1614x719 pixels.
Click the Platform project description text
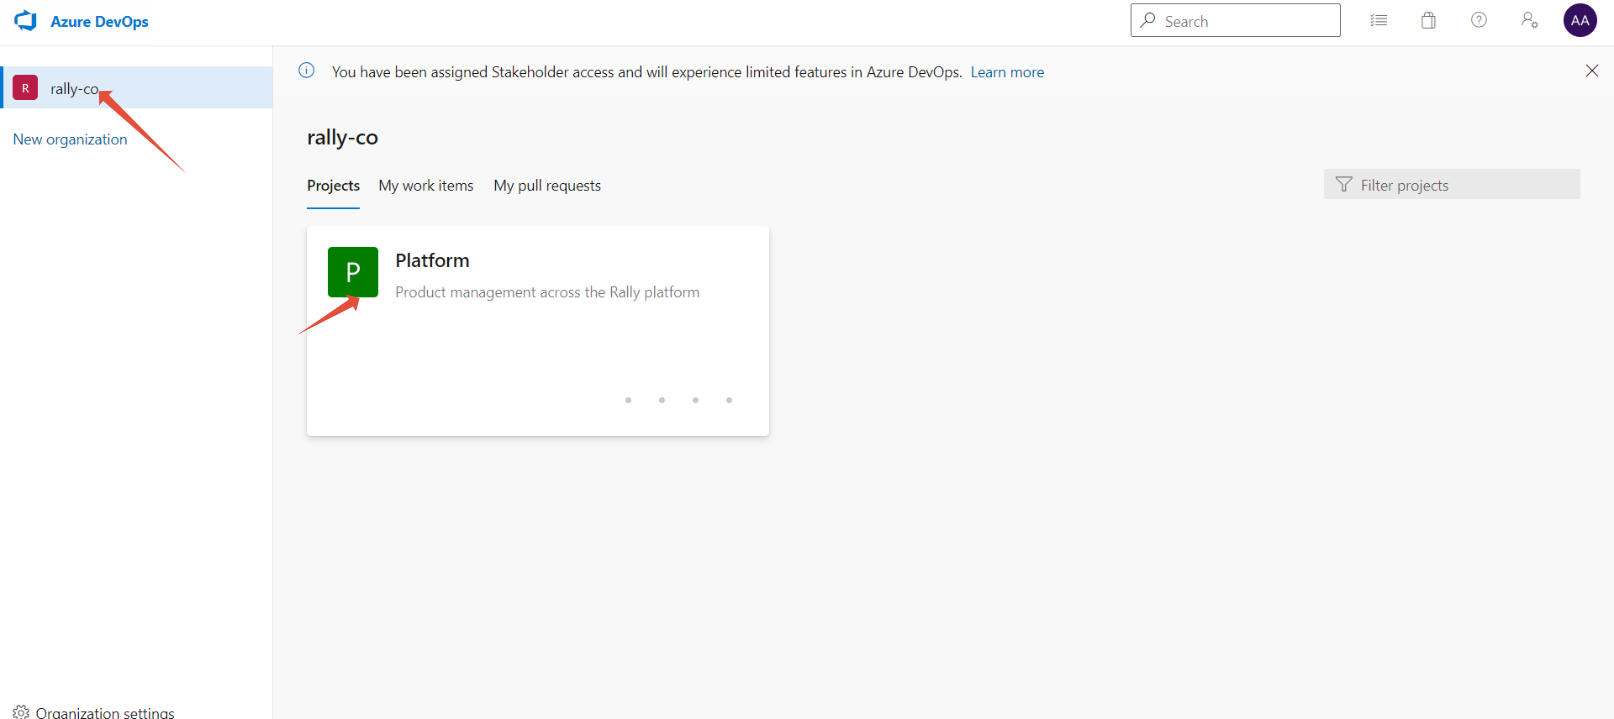point(547,292)
